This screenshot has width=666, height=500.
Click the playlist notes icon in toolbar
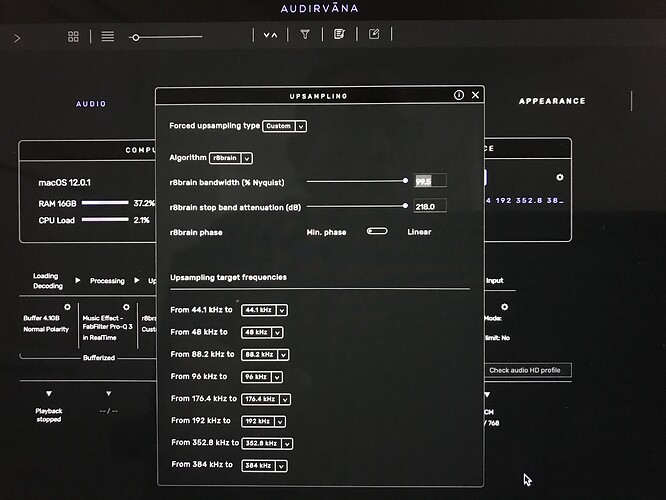tap(339, 34)
